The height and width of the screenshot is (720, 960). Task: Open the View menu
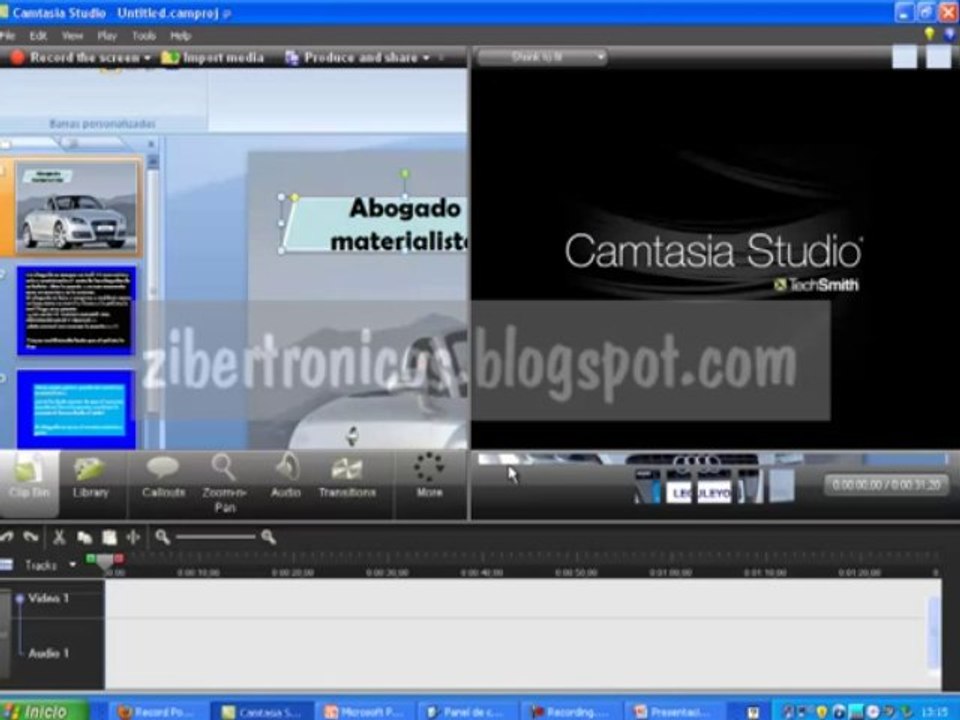point(72,36)
